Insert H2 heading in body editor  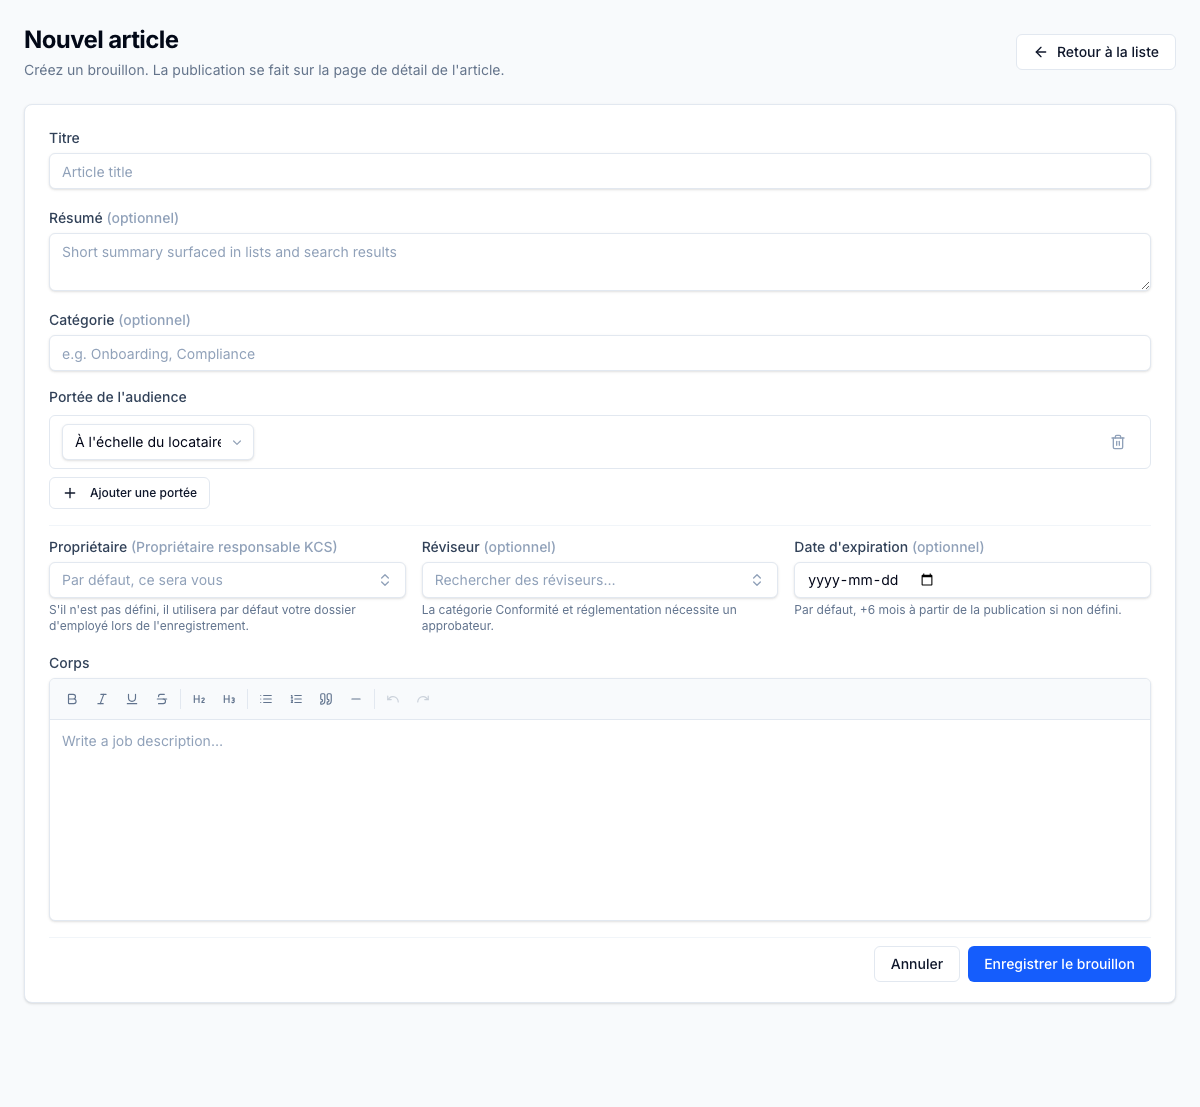coord(199,699)
